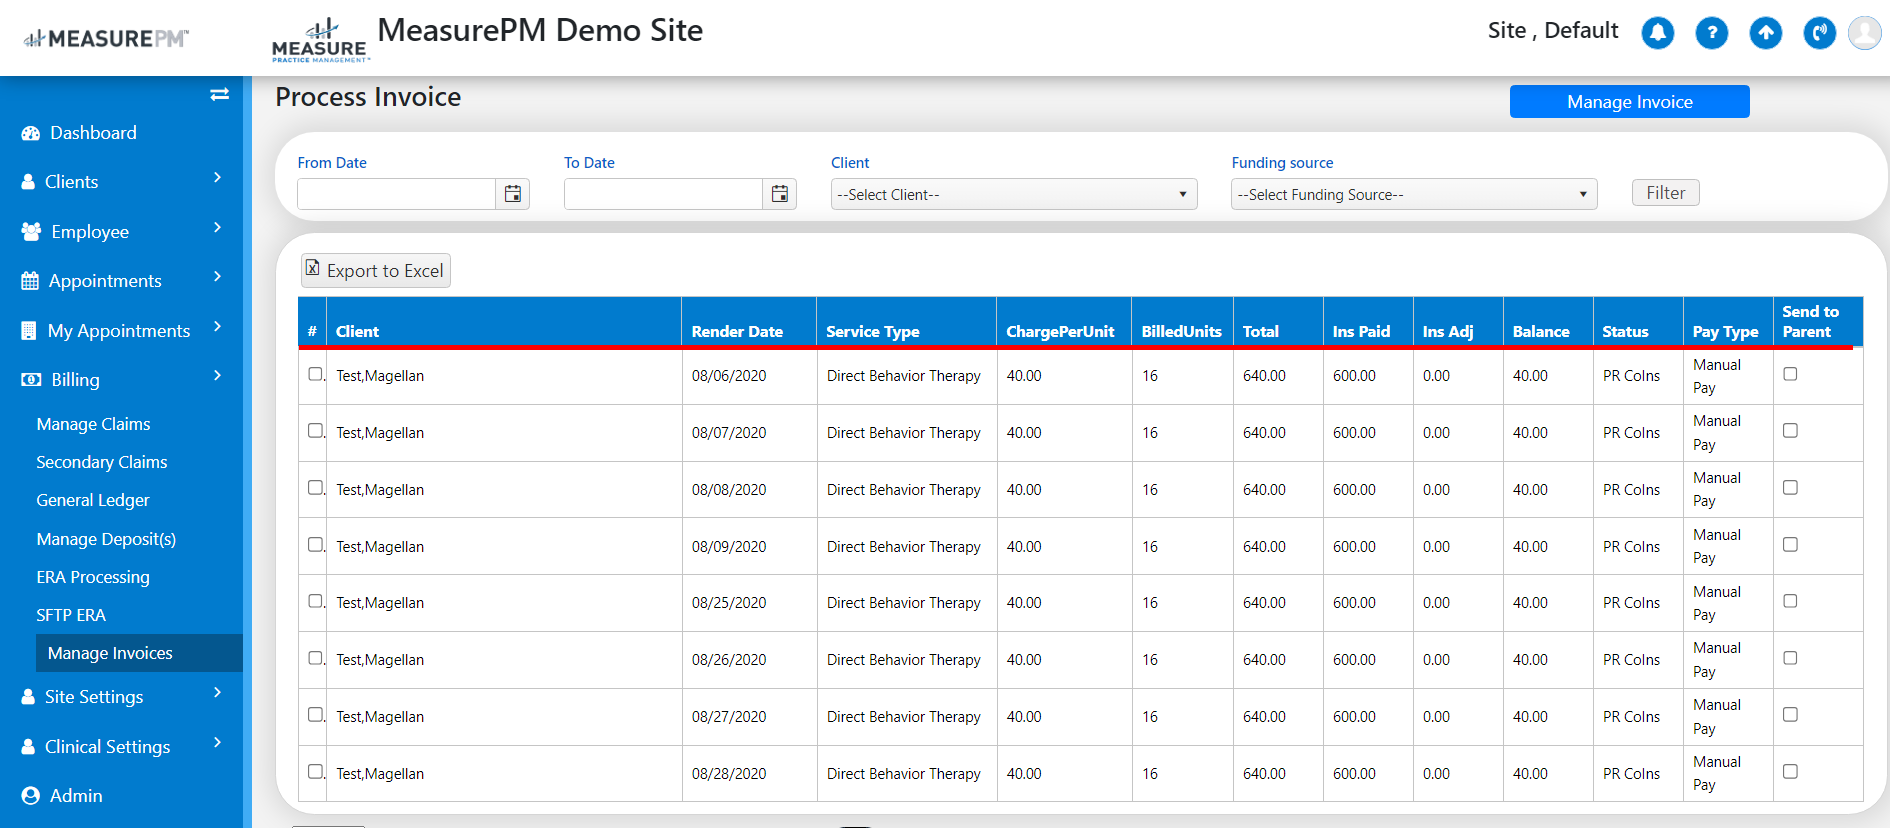The image size is (1890, 828).
Task: Select the 08/08/2020 invoice row checkbox
Action: [315, 488]
